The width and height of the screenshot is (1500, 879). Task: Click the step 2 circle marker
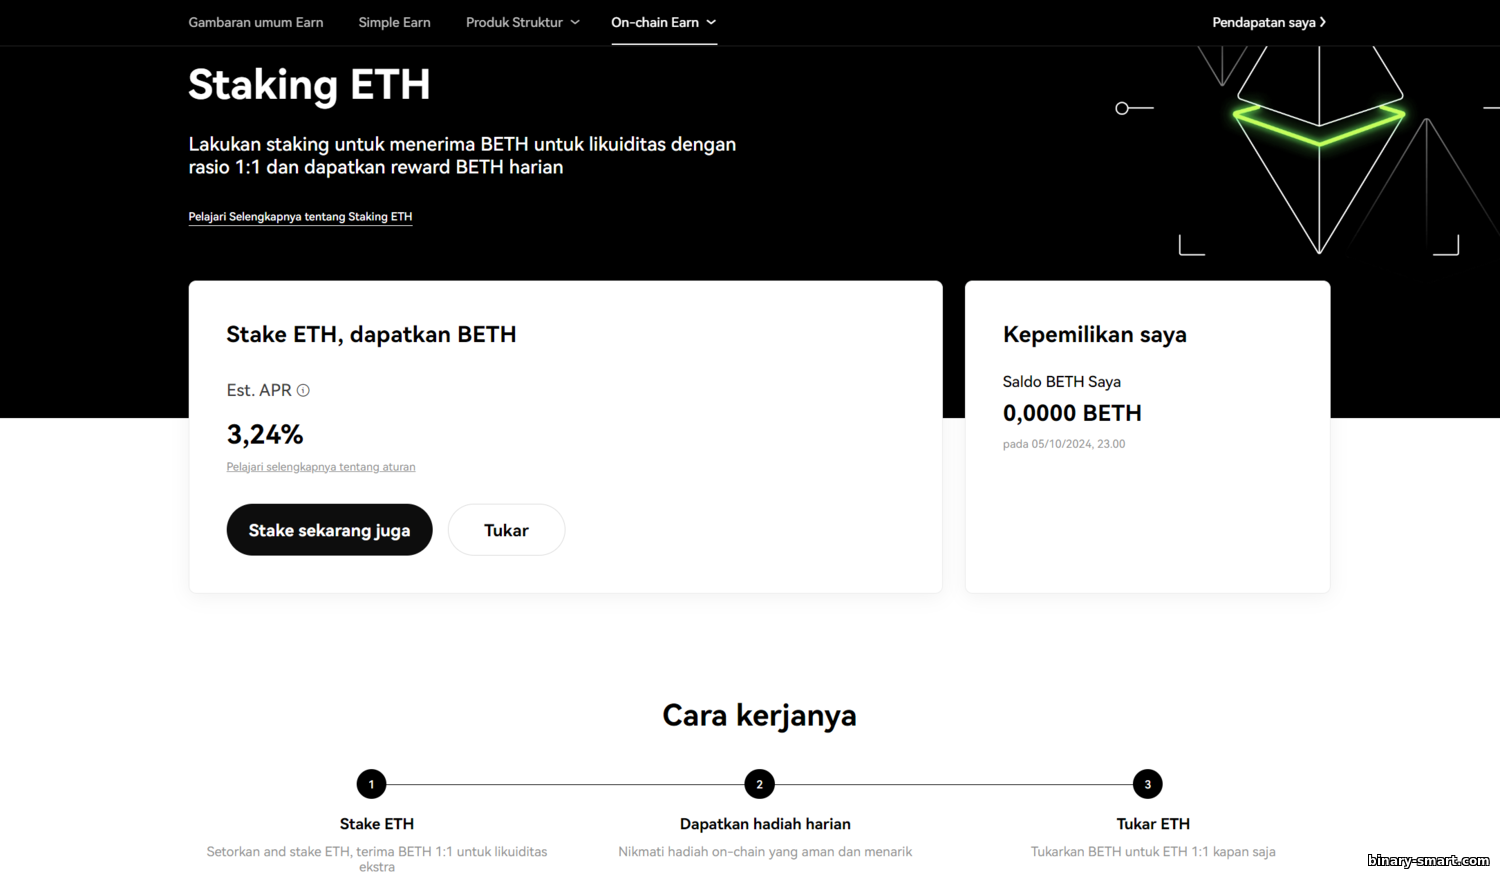[x=760, y=784]
